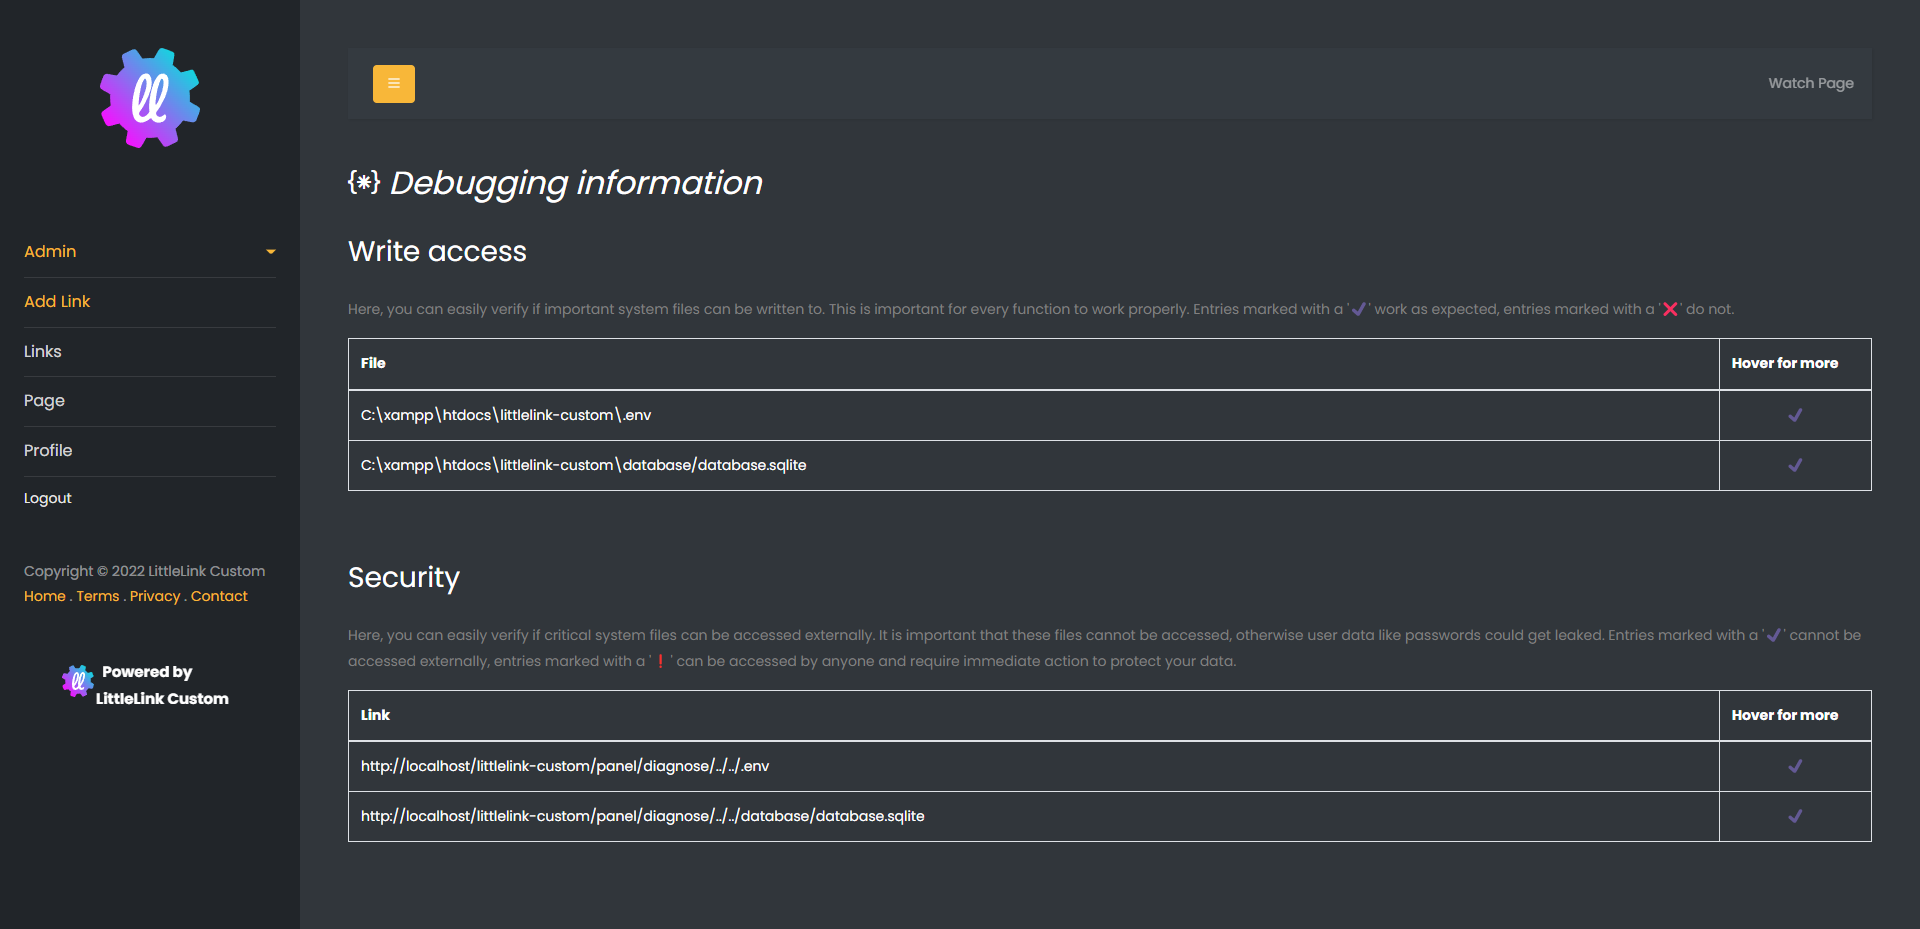
Task: Open the Contact footer link
Action: pyautogui.click(x=219, y=596)
